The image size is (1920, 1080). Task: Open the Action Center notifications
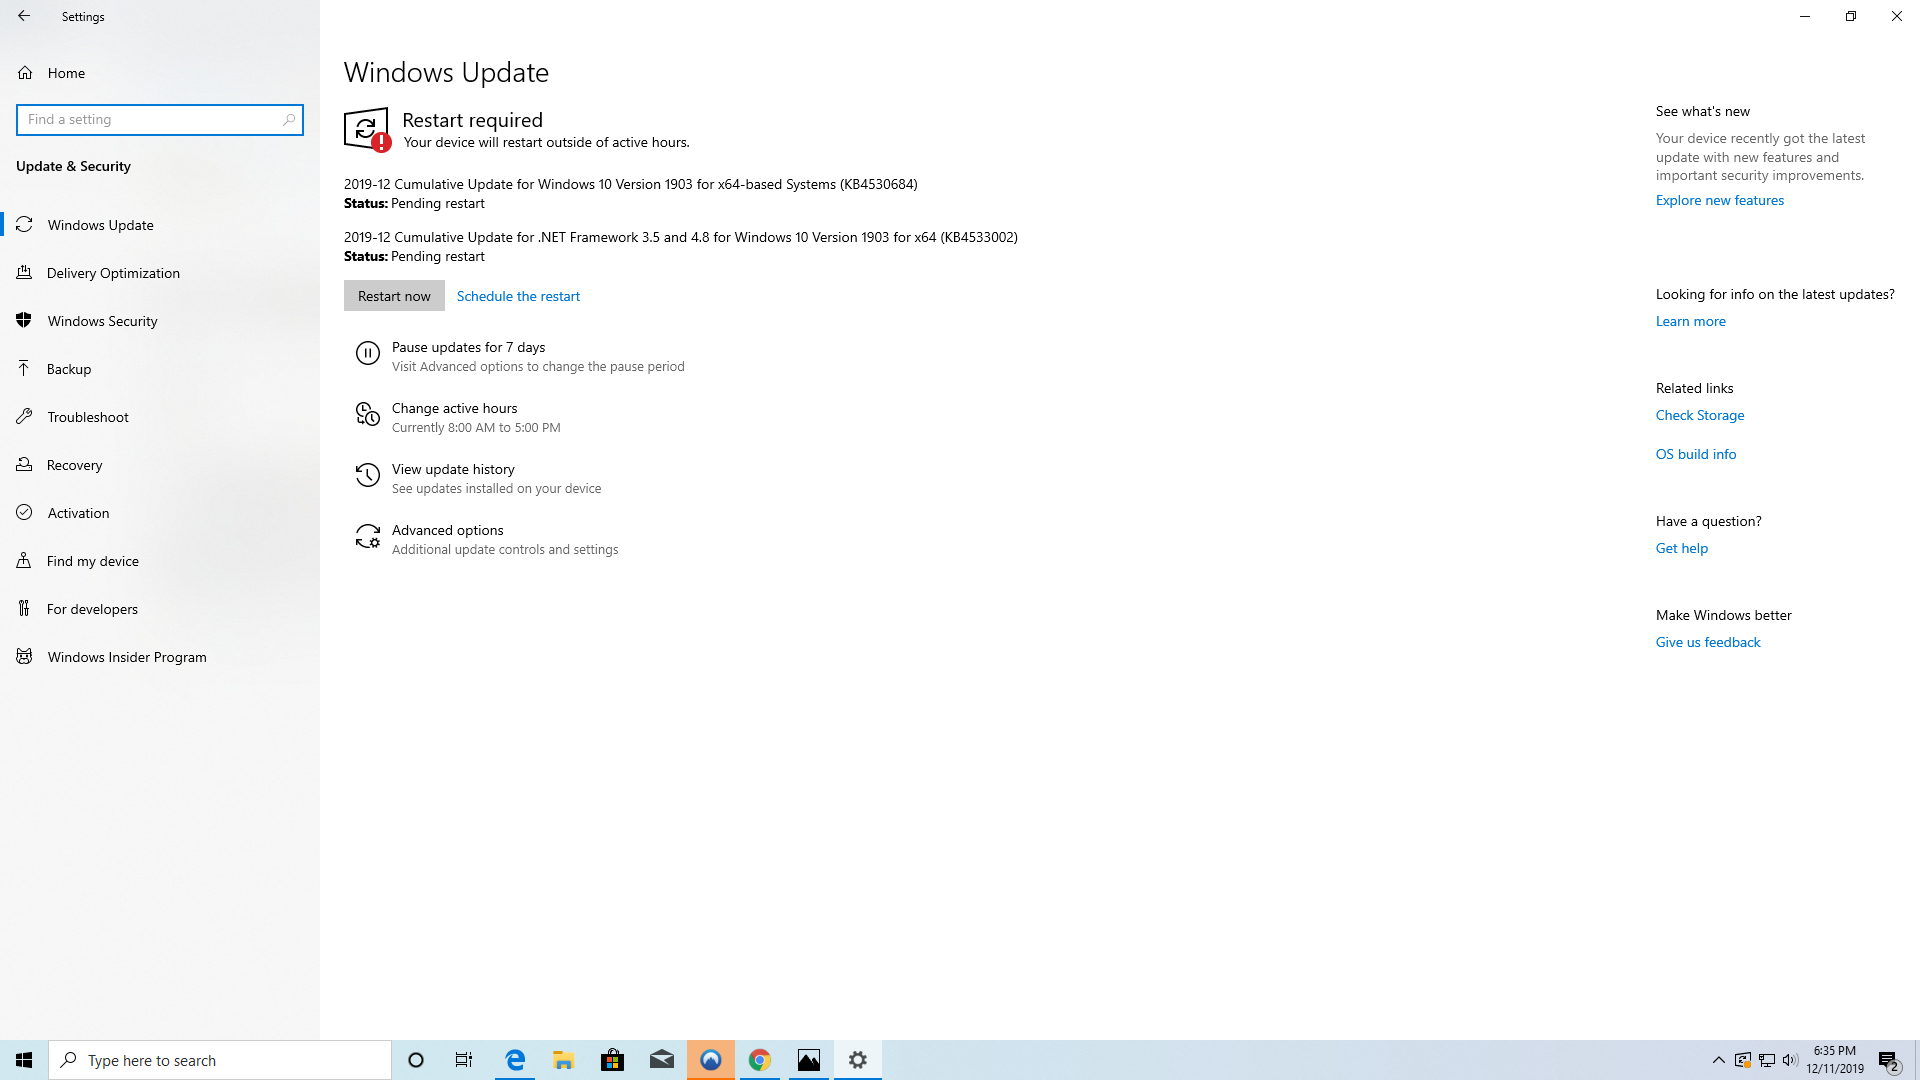[1888, 1061]
